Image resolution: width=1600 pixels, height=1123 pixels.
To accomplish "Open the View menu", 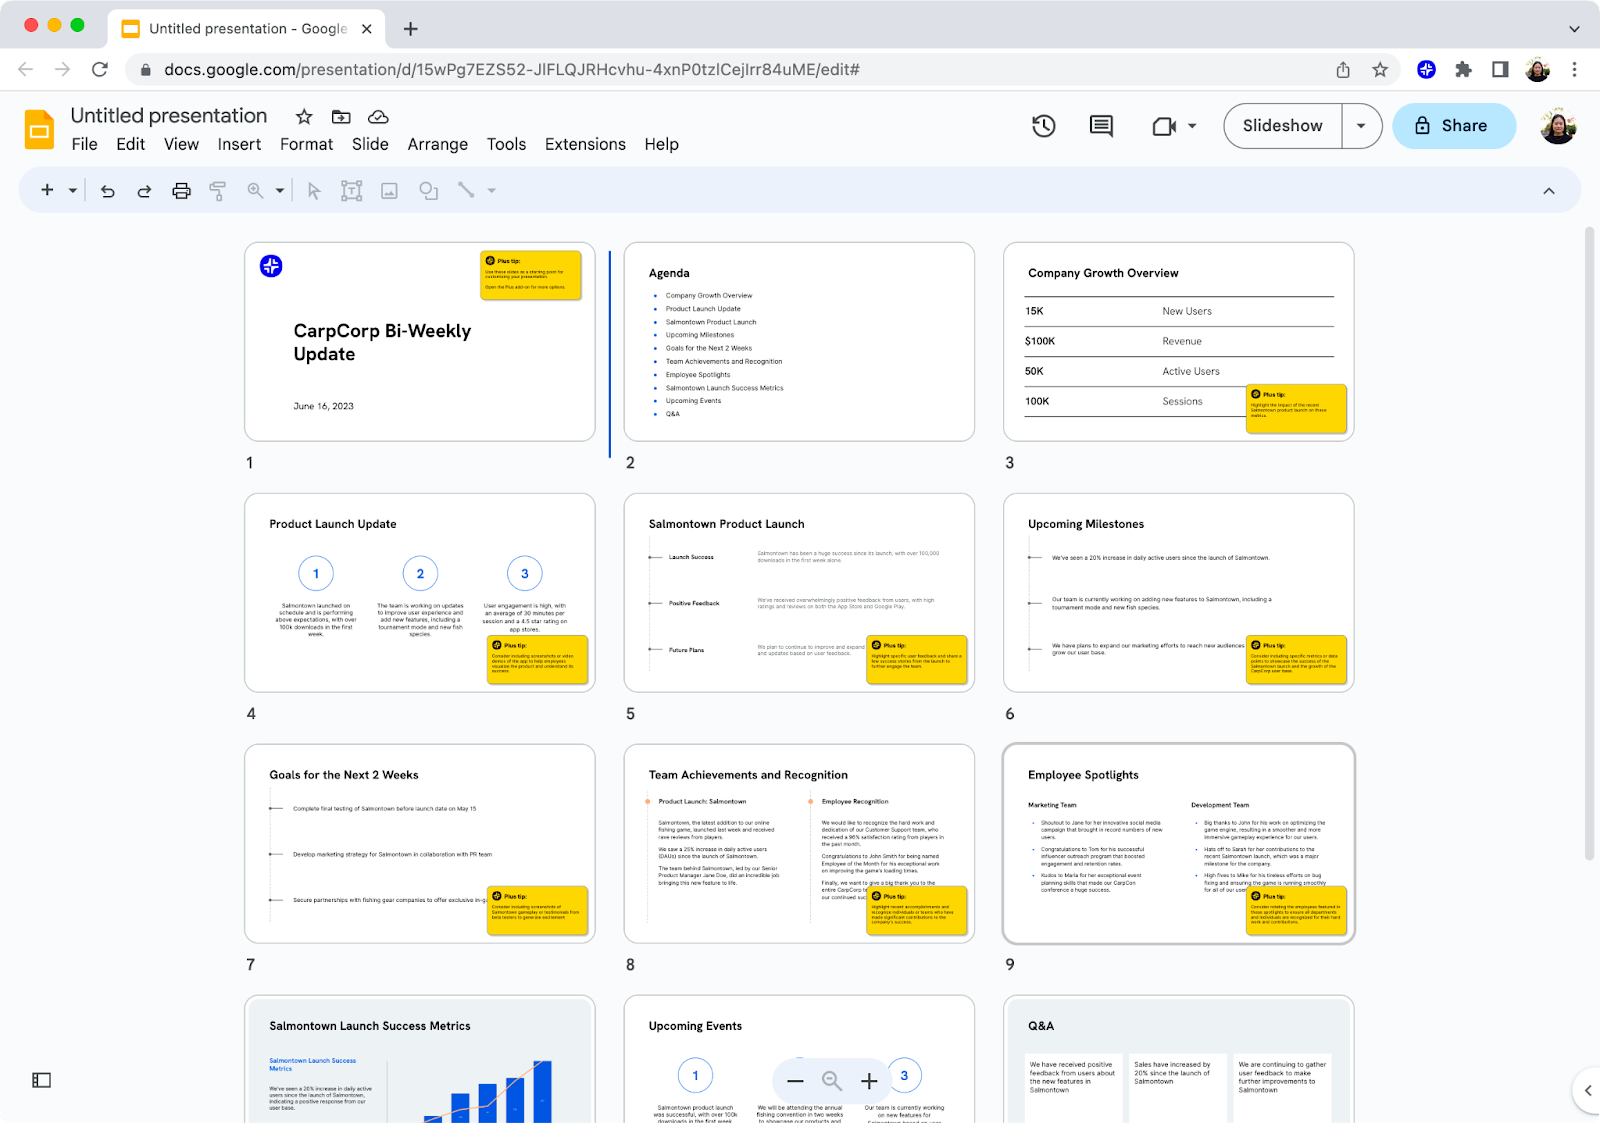I will [x=181, y=144].
